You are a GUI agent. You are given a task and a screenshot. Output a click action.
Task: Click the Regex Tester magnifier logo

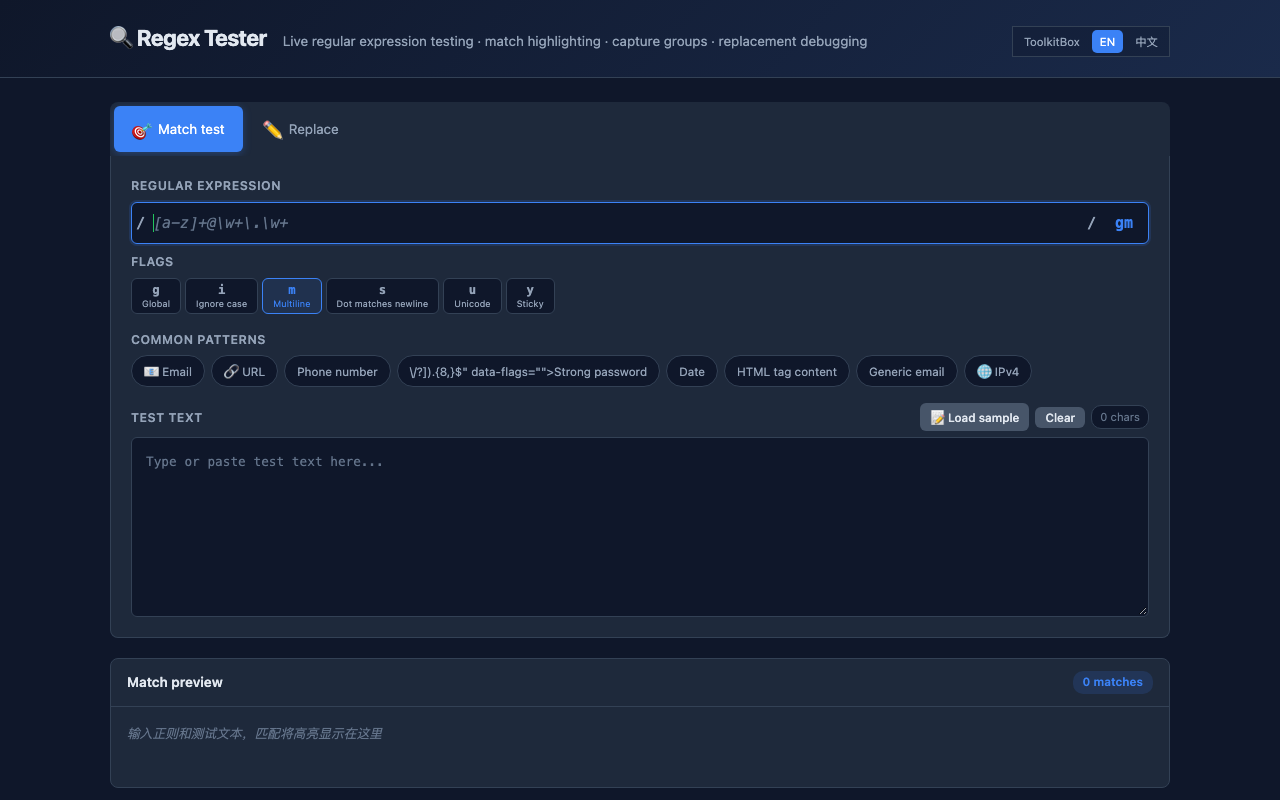[121, 38]
